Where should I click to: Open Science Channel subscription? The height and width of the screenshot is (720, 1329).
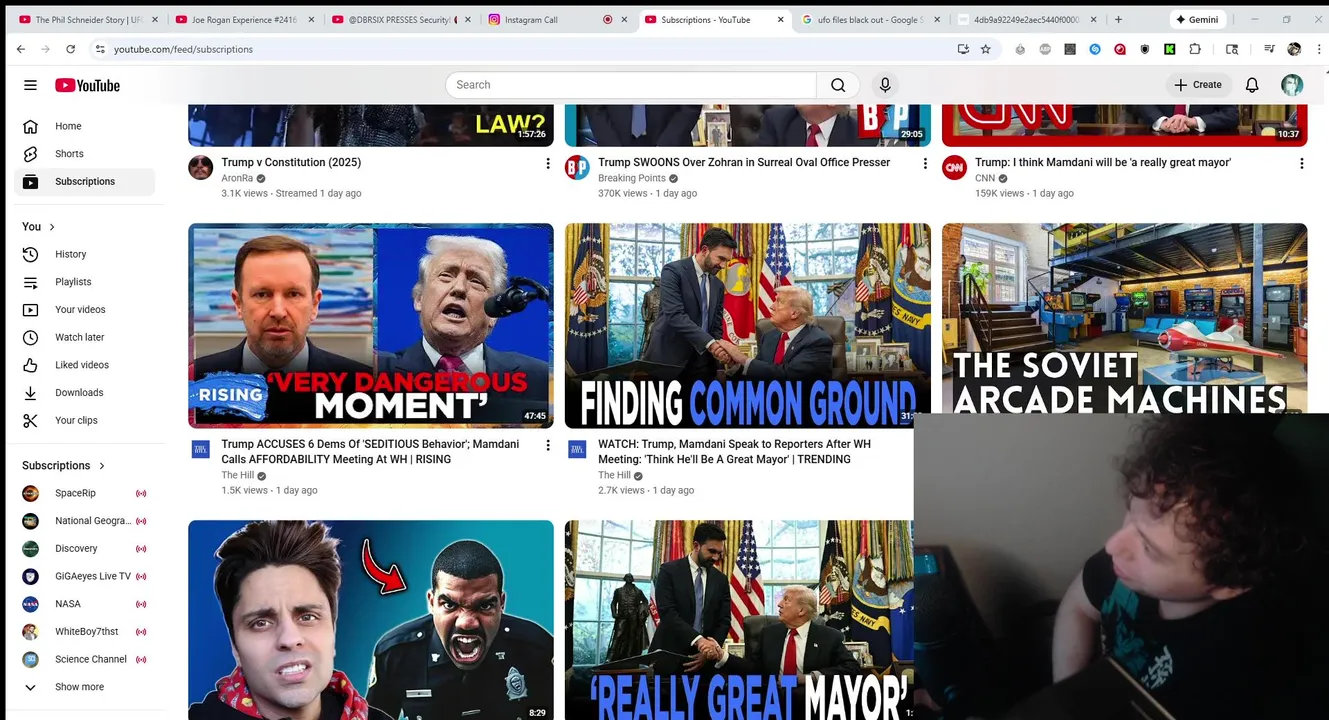(85, 659)
